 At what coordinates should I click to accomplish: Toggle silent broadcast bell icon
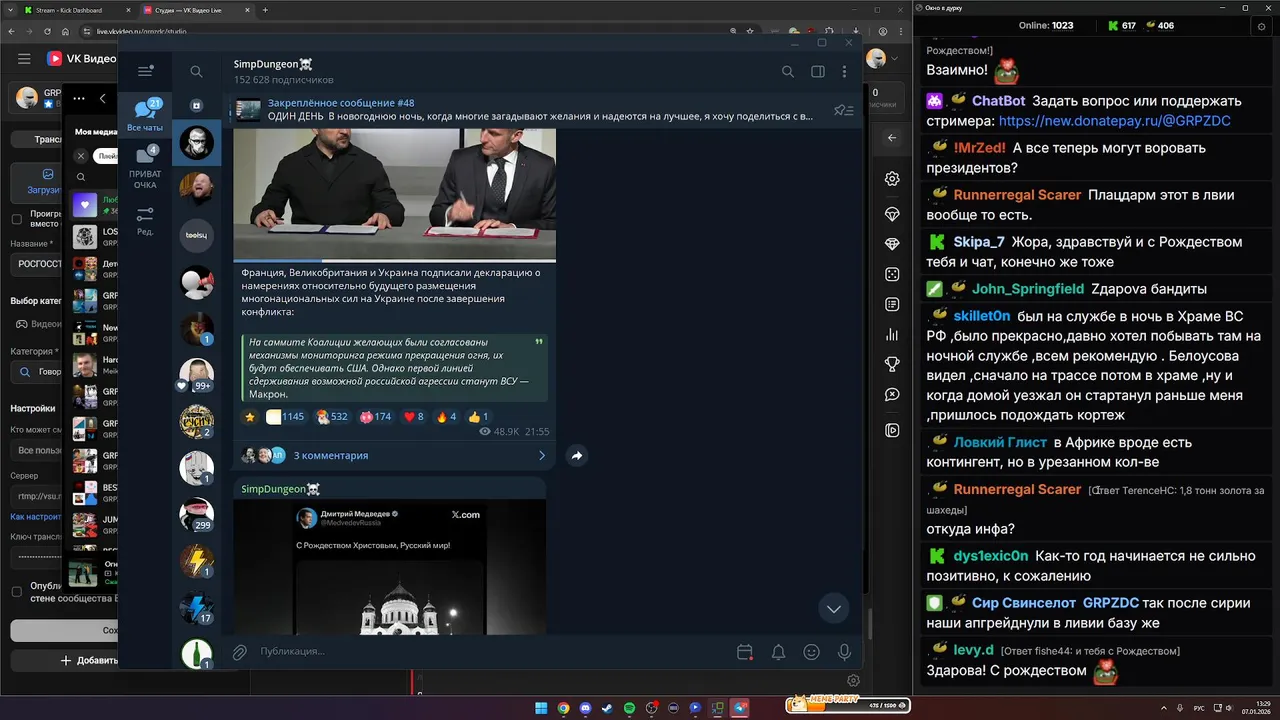tap(778, 652)
